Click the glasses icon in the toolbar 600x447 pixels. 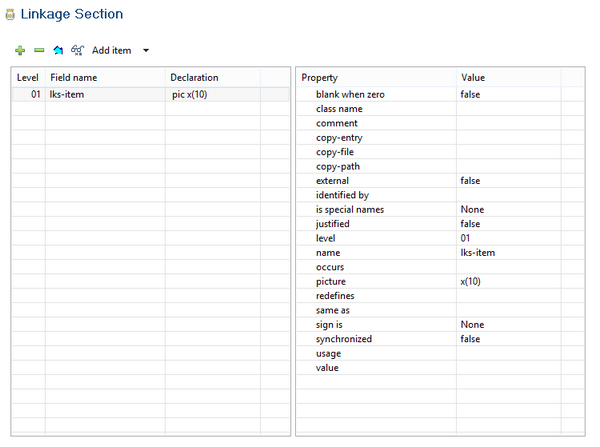tap(77, 50)
